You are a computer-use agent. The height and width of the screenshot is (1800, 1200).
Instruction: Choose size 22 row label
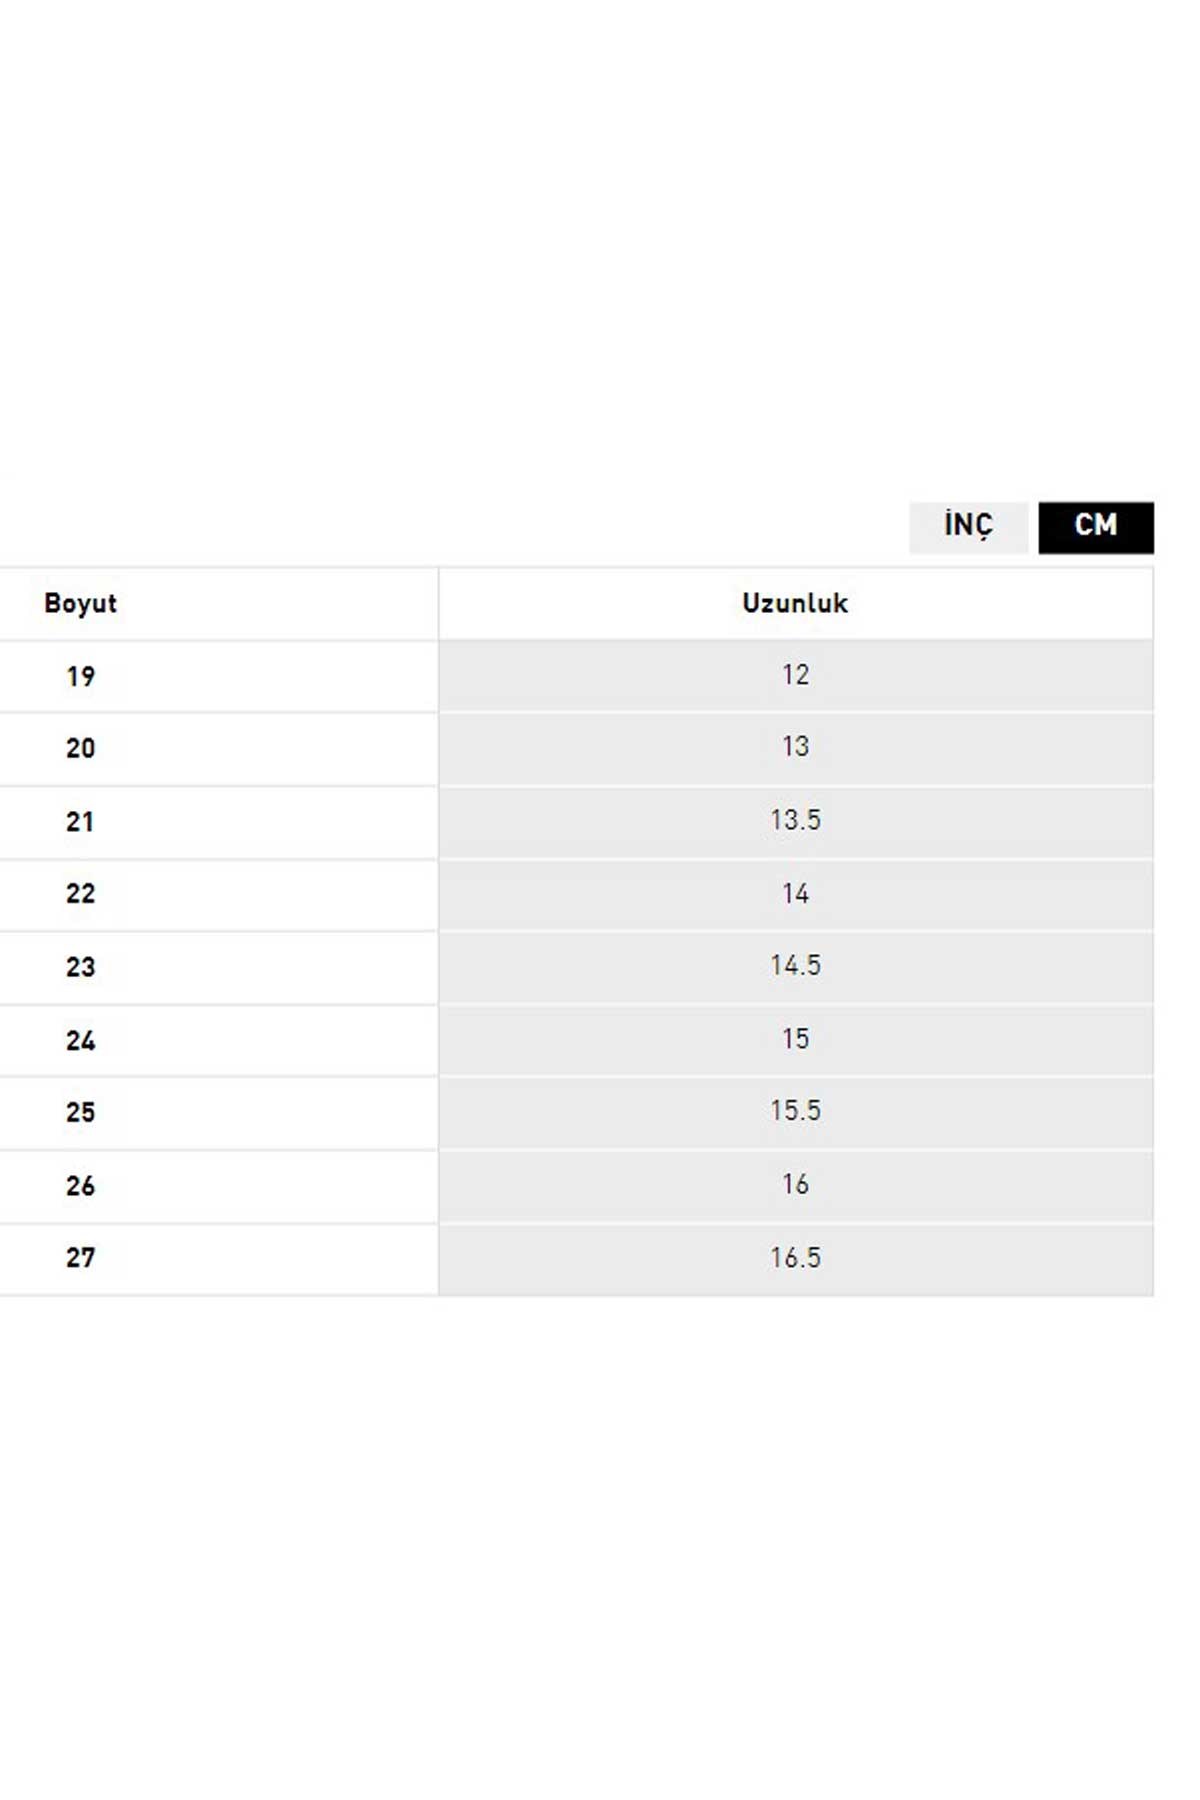pos(80,894)
